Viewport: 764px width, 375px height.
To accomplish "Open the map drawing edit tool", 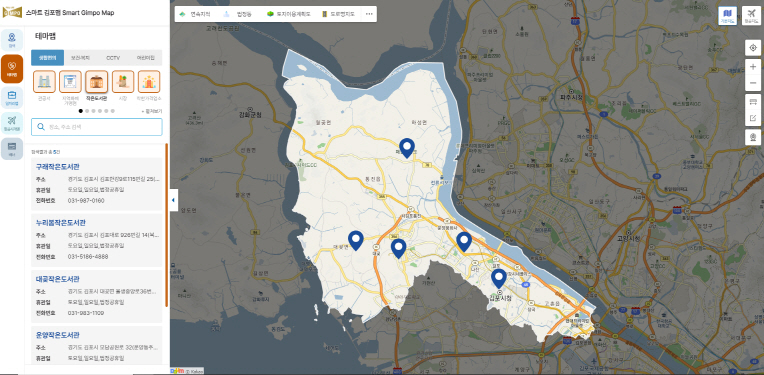I will tap(753, 118).
